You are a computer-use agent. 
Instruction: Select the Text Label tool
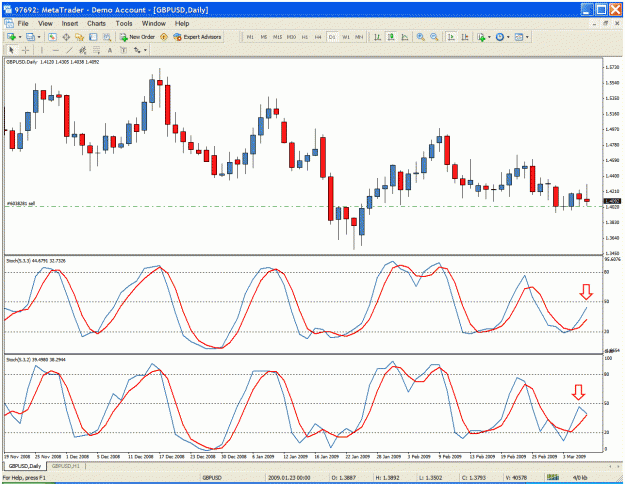[x=124, y=50]
